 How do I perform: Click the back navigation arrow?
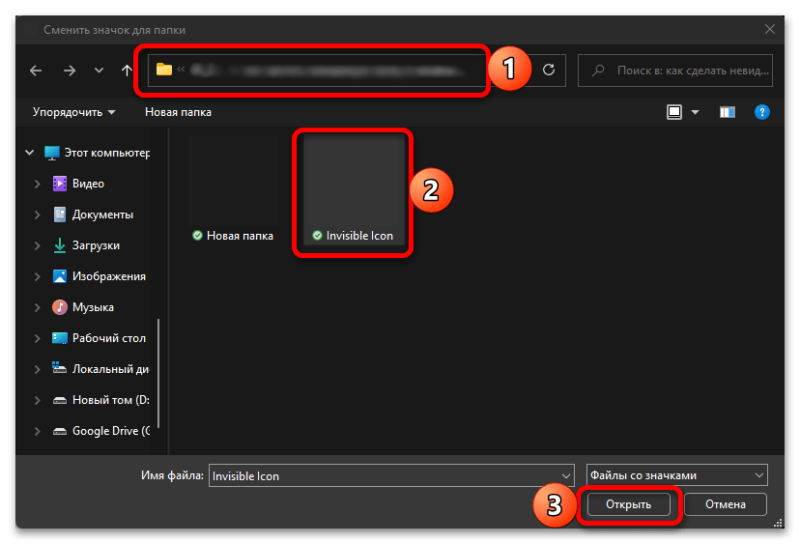tap(36, 70)
